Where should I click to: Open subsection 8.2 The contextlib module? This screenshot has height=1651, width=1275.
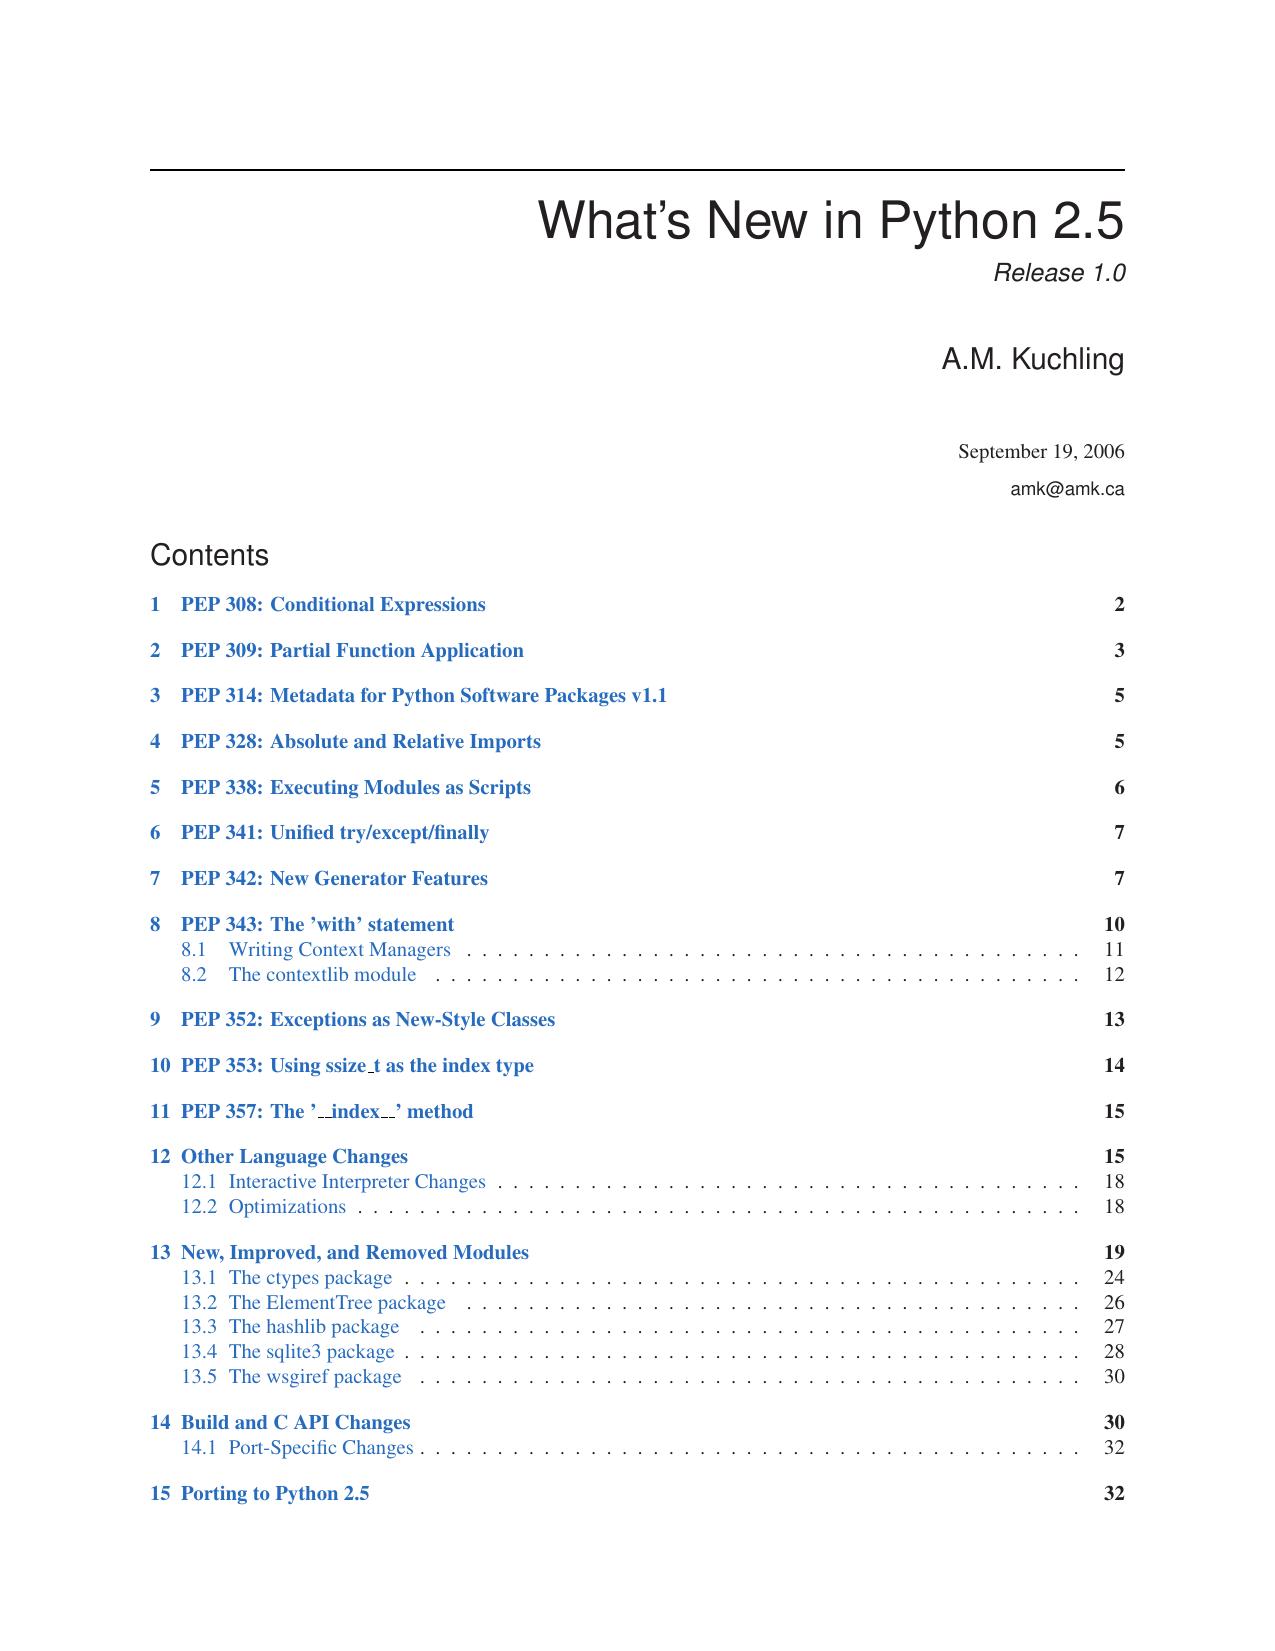pos(298,975)
